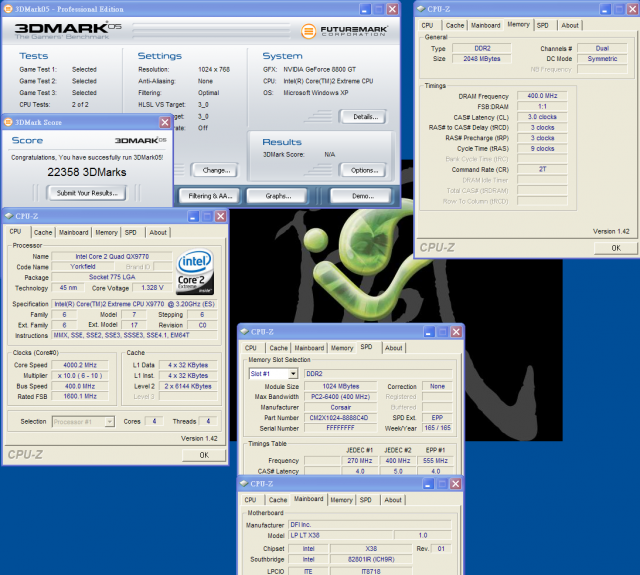This screenshot has height=575, width=640.
Task: Select Memory tab in CPU-Z processor window
Action: click(x=106, y=232)
